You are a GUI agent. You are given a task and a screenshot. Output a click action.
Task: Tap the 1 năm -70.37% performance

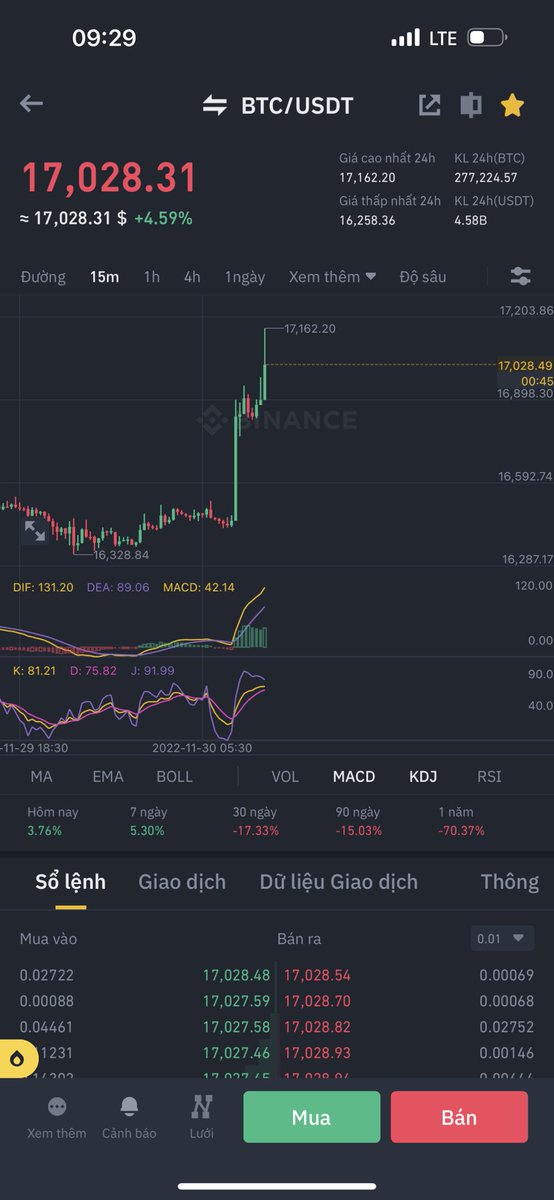[x=462, y=821]
